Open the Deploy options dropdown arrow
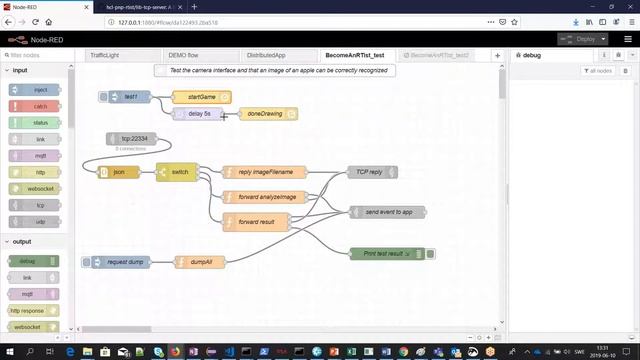 click(603, 39)
